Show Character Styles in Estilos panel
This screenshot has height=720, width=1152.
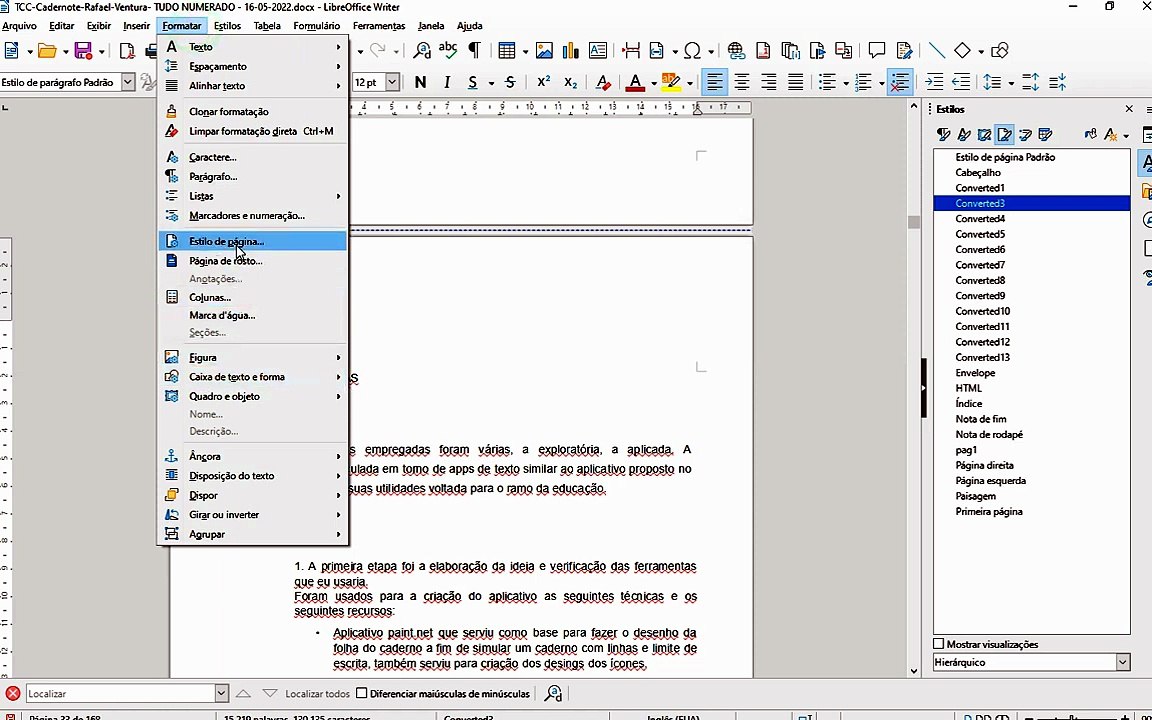(x=964, y=134)
